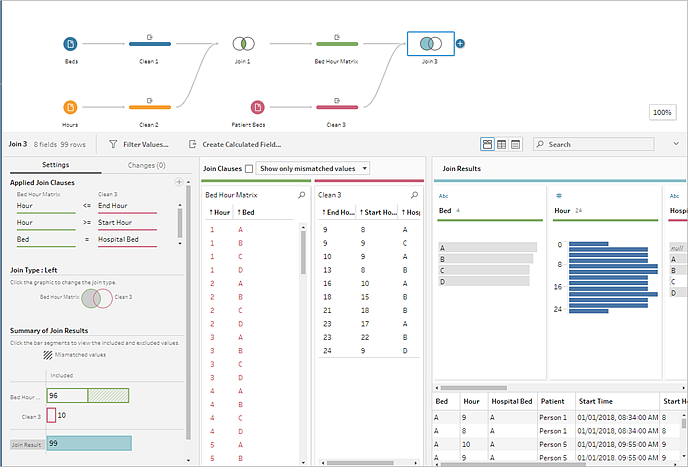Select Person 1 in first grid row
The height and width of the screenshot is (467, 688).
click(553, 417)
